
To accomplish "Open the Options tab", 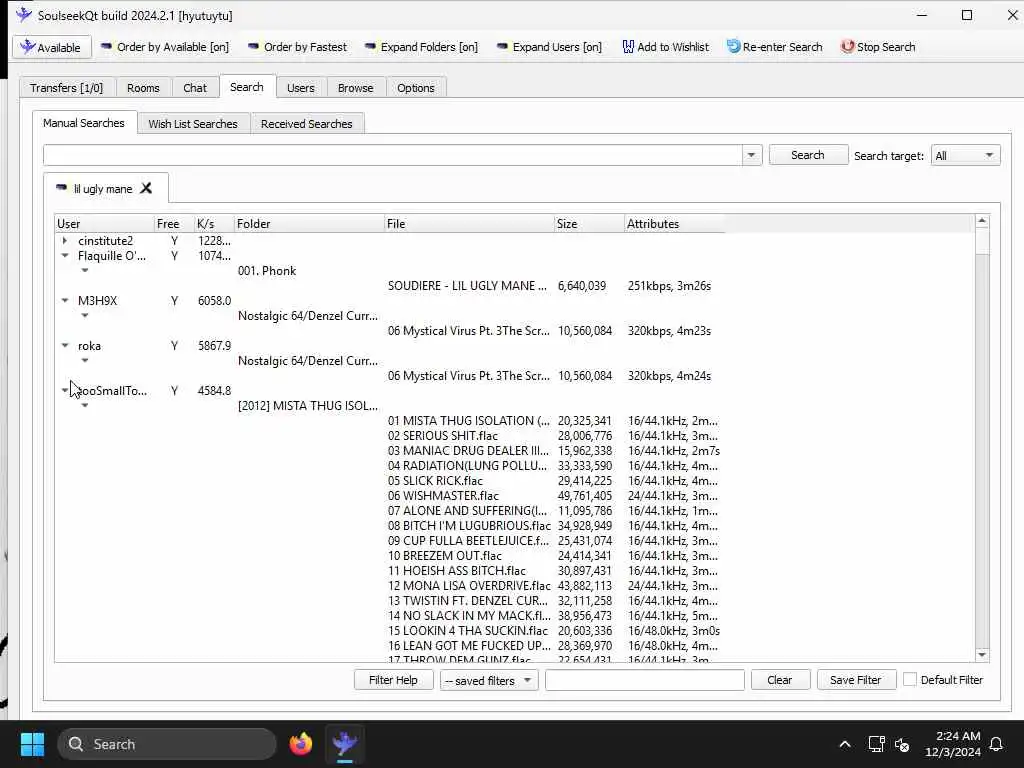I will (x=415, y=88).
